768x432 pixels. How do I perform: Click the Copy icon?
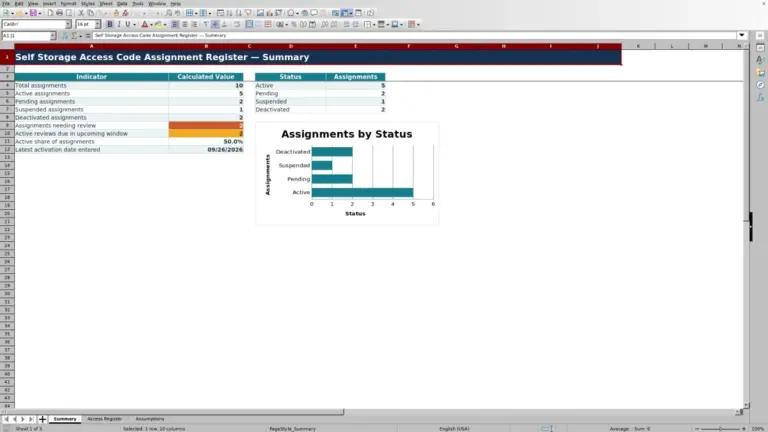click(91, 13)
